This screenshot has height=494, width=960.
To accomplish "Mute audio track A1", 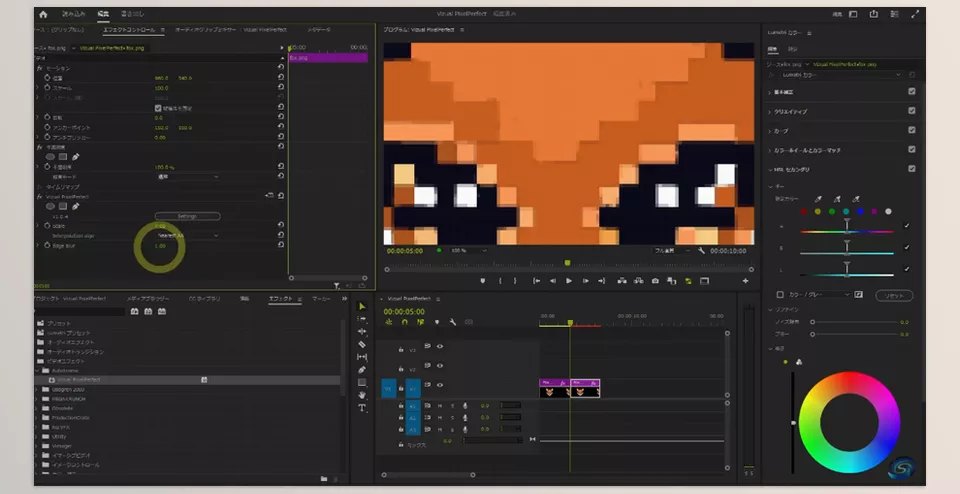I will (x=440, y=405).
